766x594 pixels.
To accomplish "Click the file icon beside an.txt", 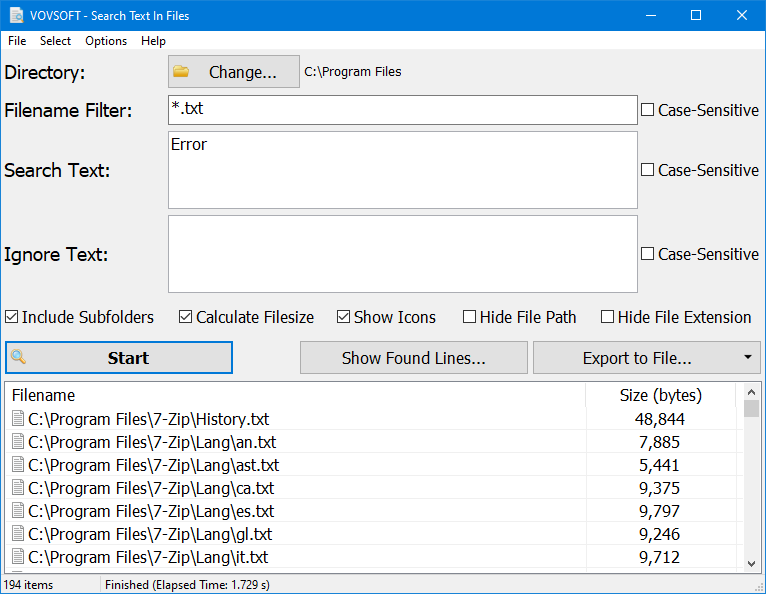I will [x=18, y=442].
